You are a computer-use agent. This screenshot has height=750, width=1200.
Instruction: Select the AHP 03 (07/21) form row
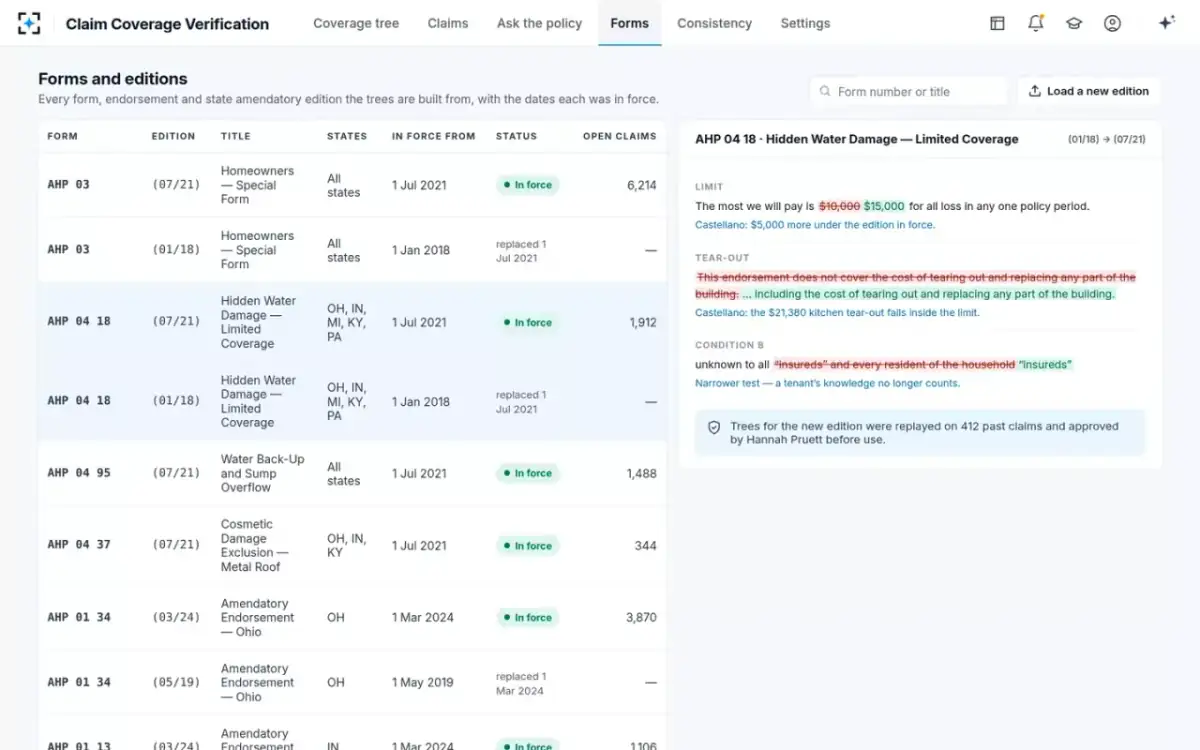(x=352, y=185)
